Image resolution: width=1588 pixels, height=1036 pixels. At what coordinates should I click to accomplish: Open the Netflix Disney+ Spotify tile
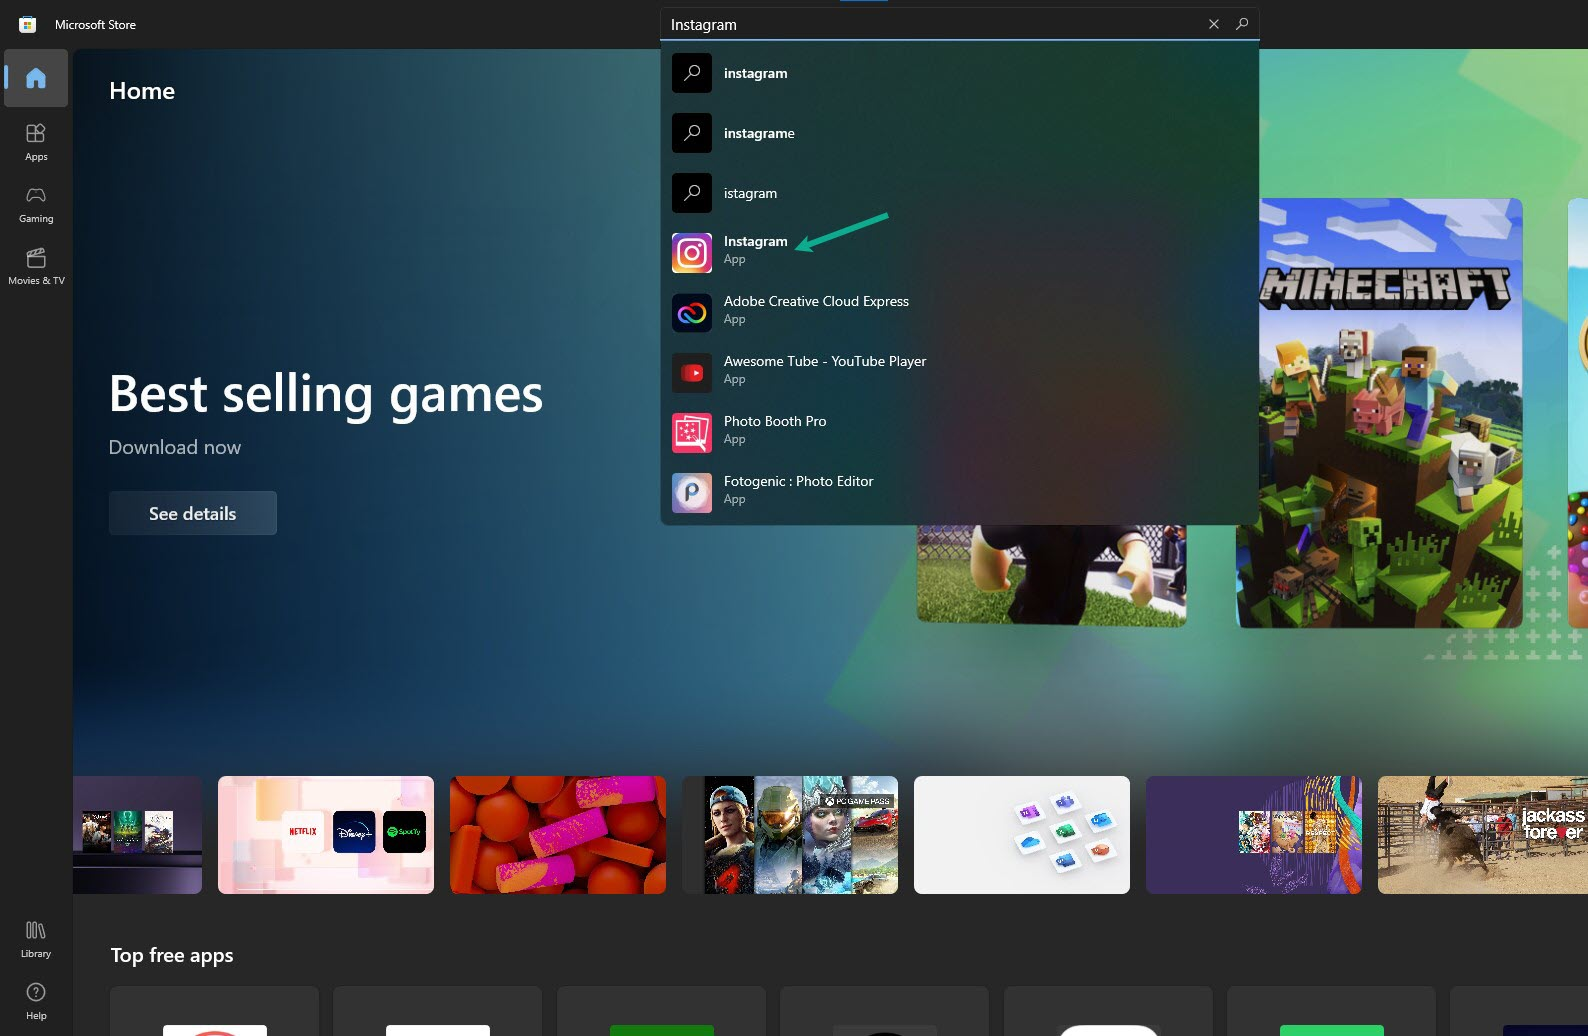pyautogui.click(x=326, y=835)
